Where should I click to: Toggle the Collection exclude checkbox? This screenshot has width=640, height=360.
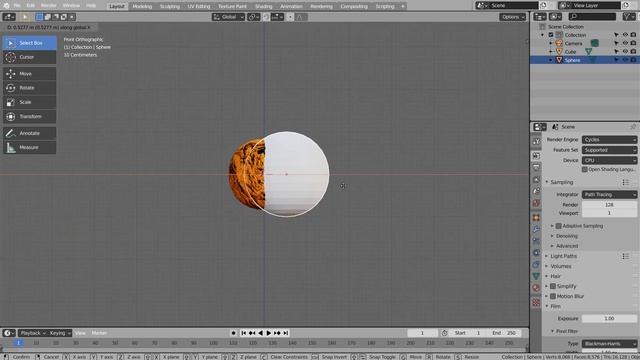(x=551, y=35)
